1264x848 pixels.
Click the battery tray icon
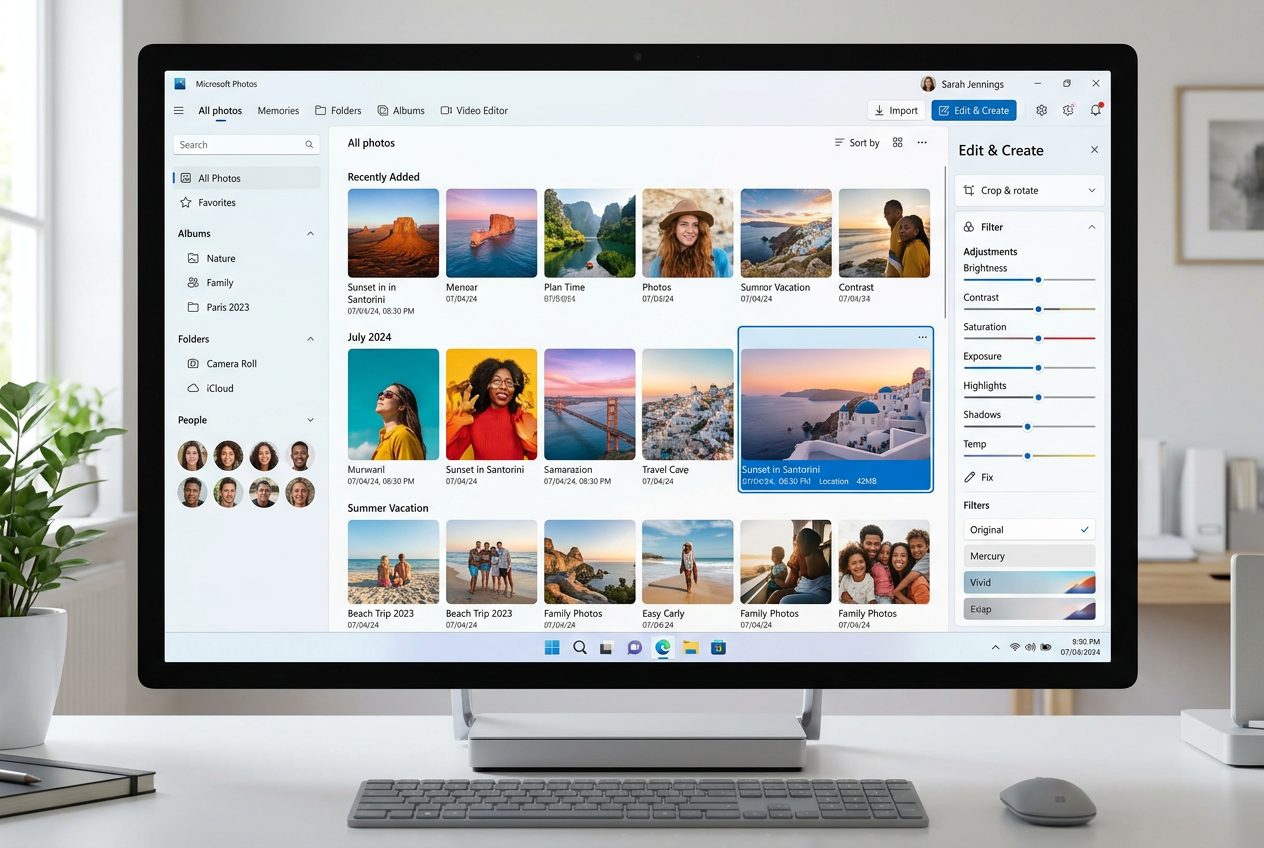(x=1046, y=648)
